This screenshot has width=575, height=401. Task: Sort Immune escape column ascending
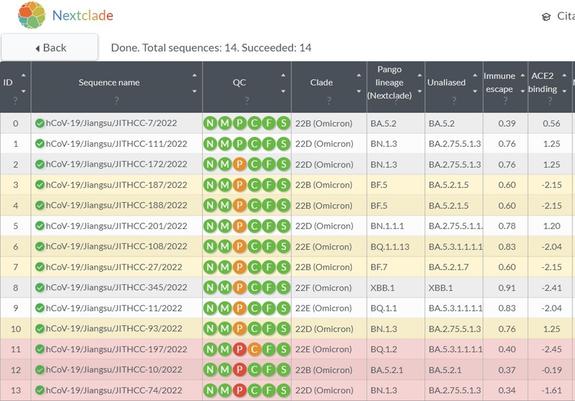(523, 76)
